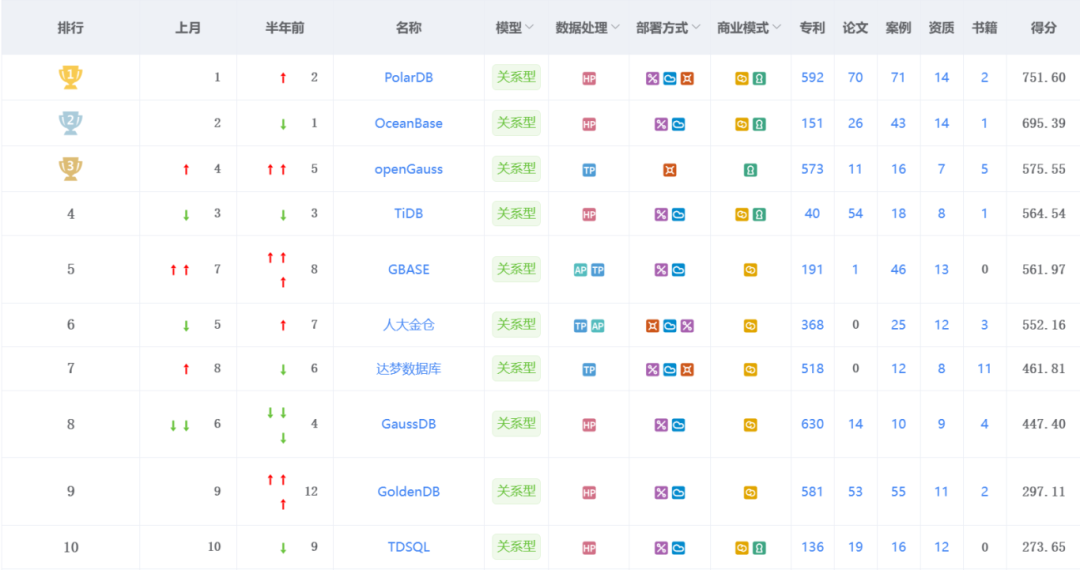Open the 部署方式 column filter dropdown

click(696, 28)
